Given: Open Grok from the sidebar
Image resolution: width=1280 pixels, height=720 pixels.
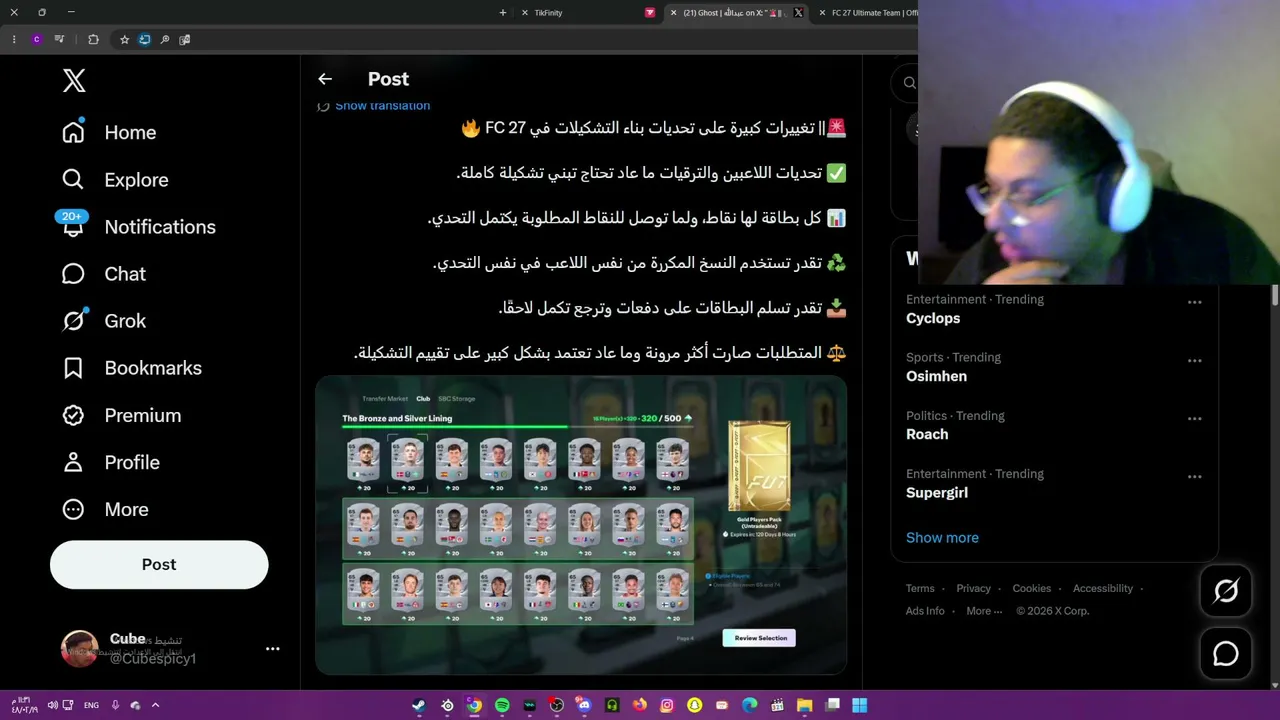Looking at the screenshot, I should pyautogui.click(x=103, y=321).
